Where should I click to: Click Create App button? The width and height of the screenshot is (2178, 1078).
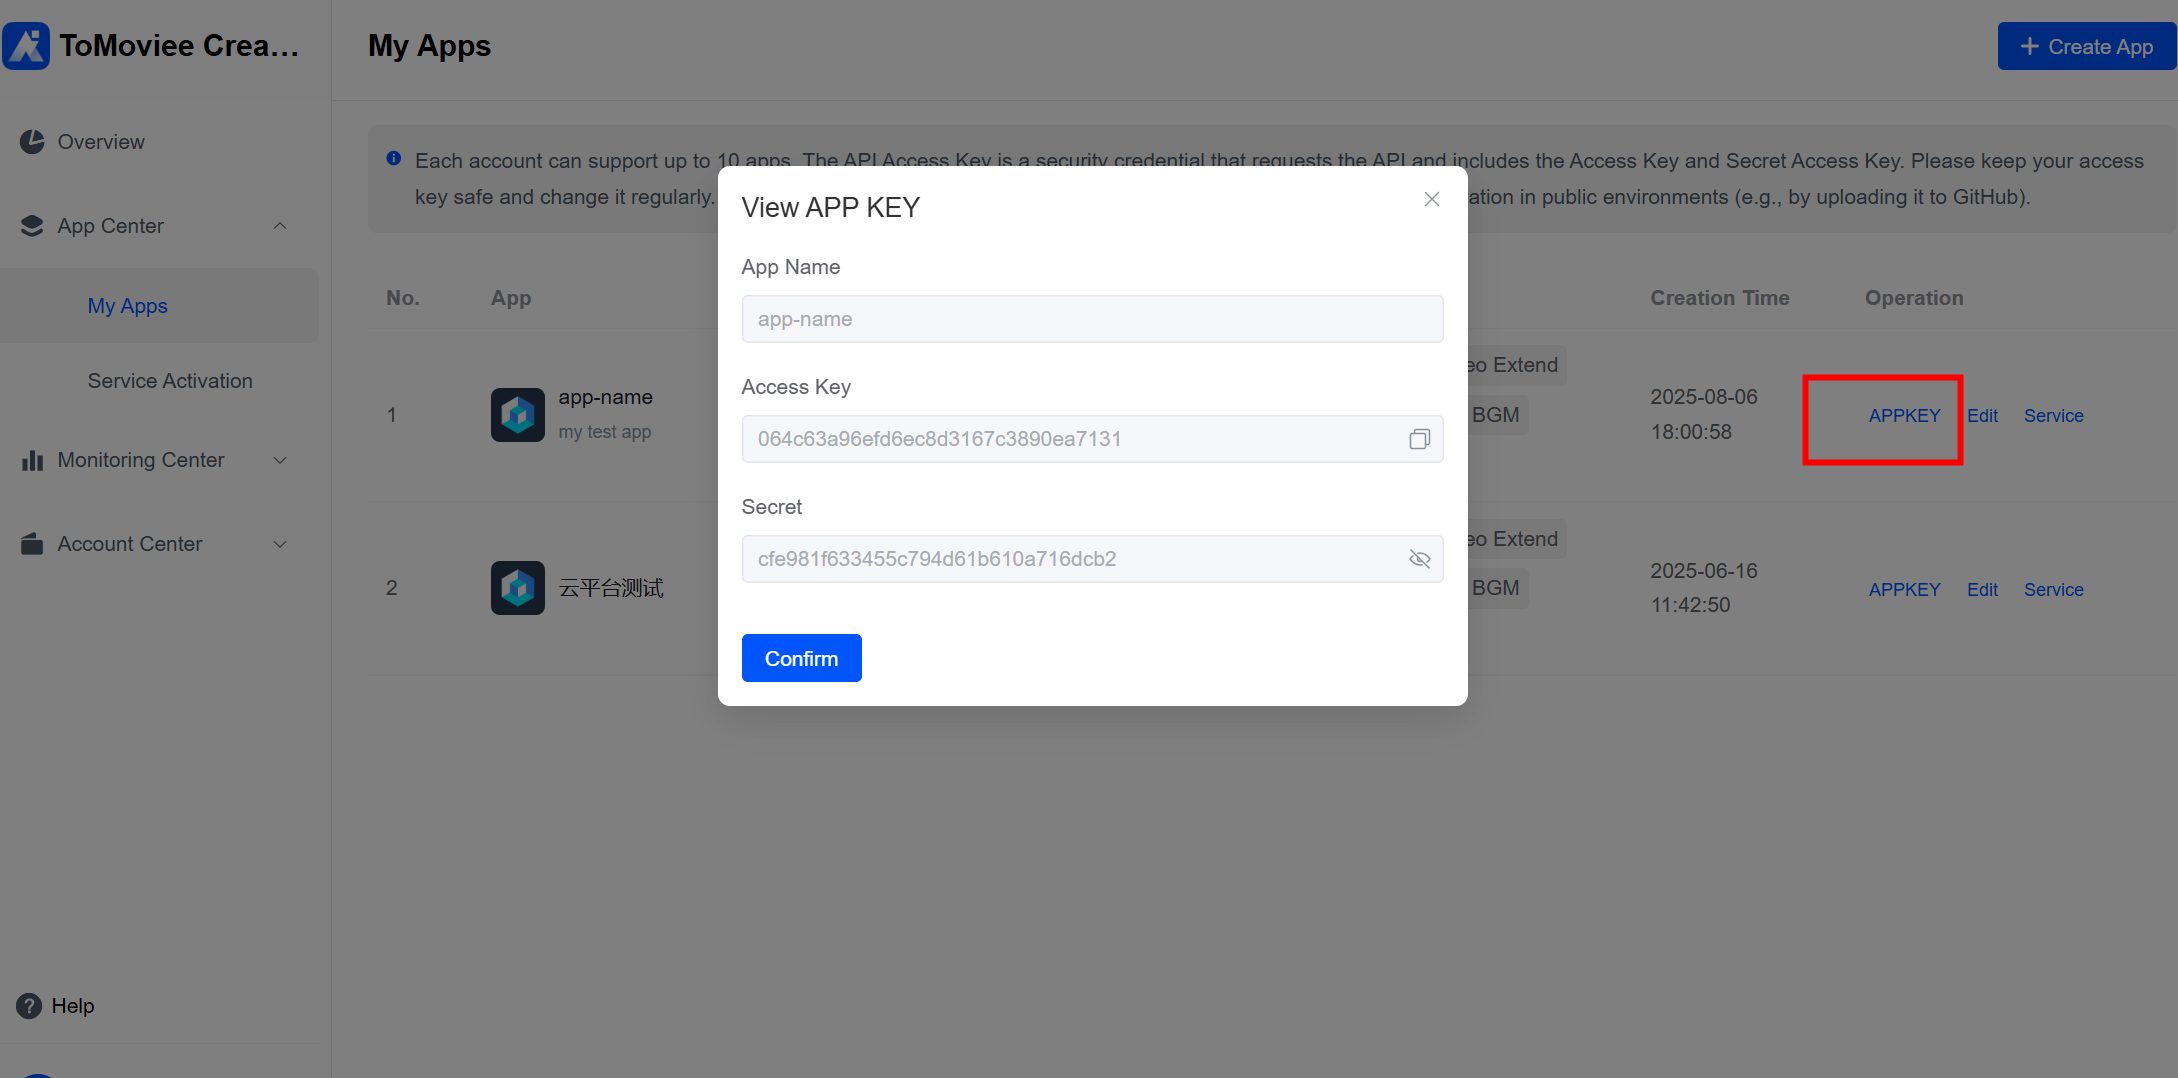tap(2086, 47)
